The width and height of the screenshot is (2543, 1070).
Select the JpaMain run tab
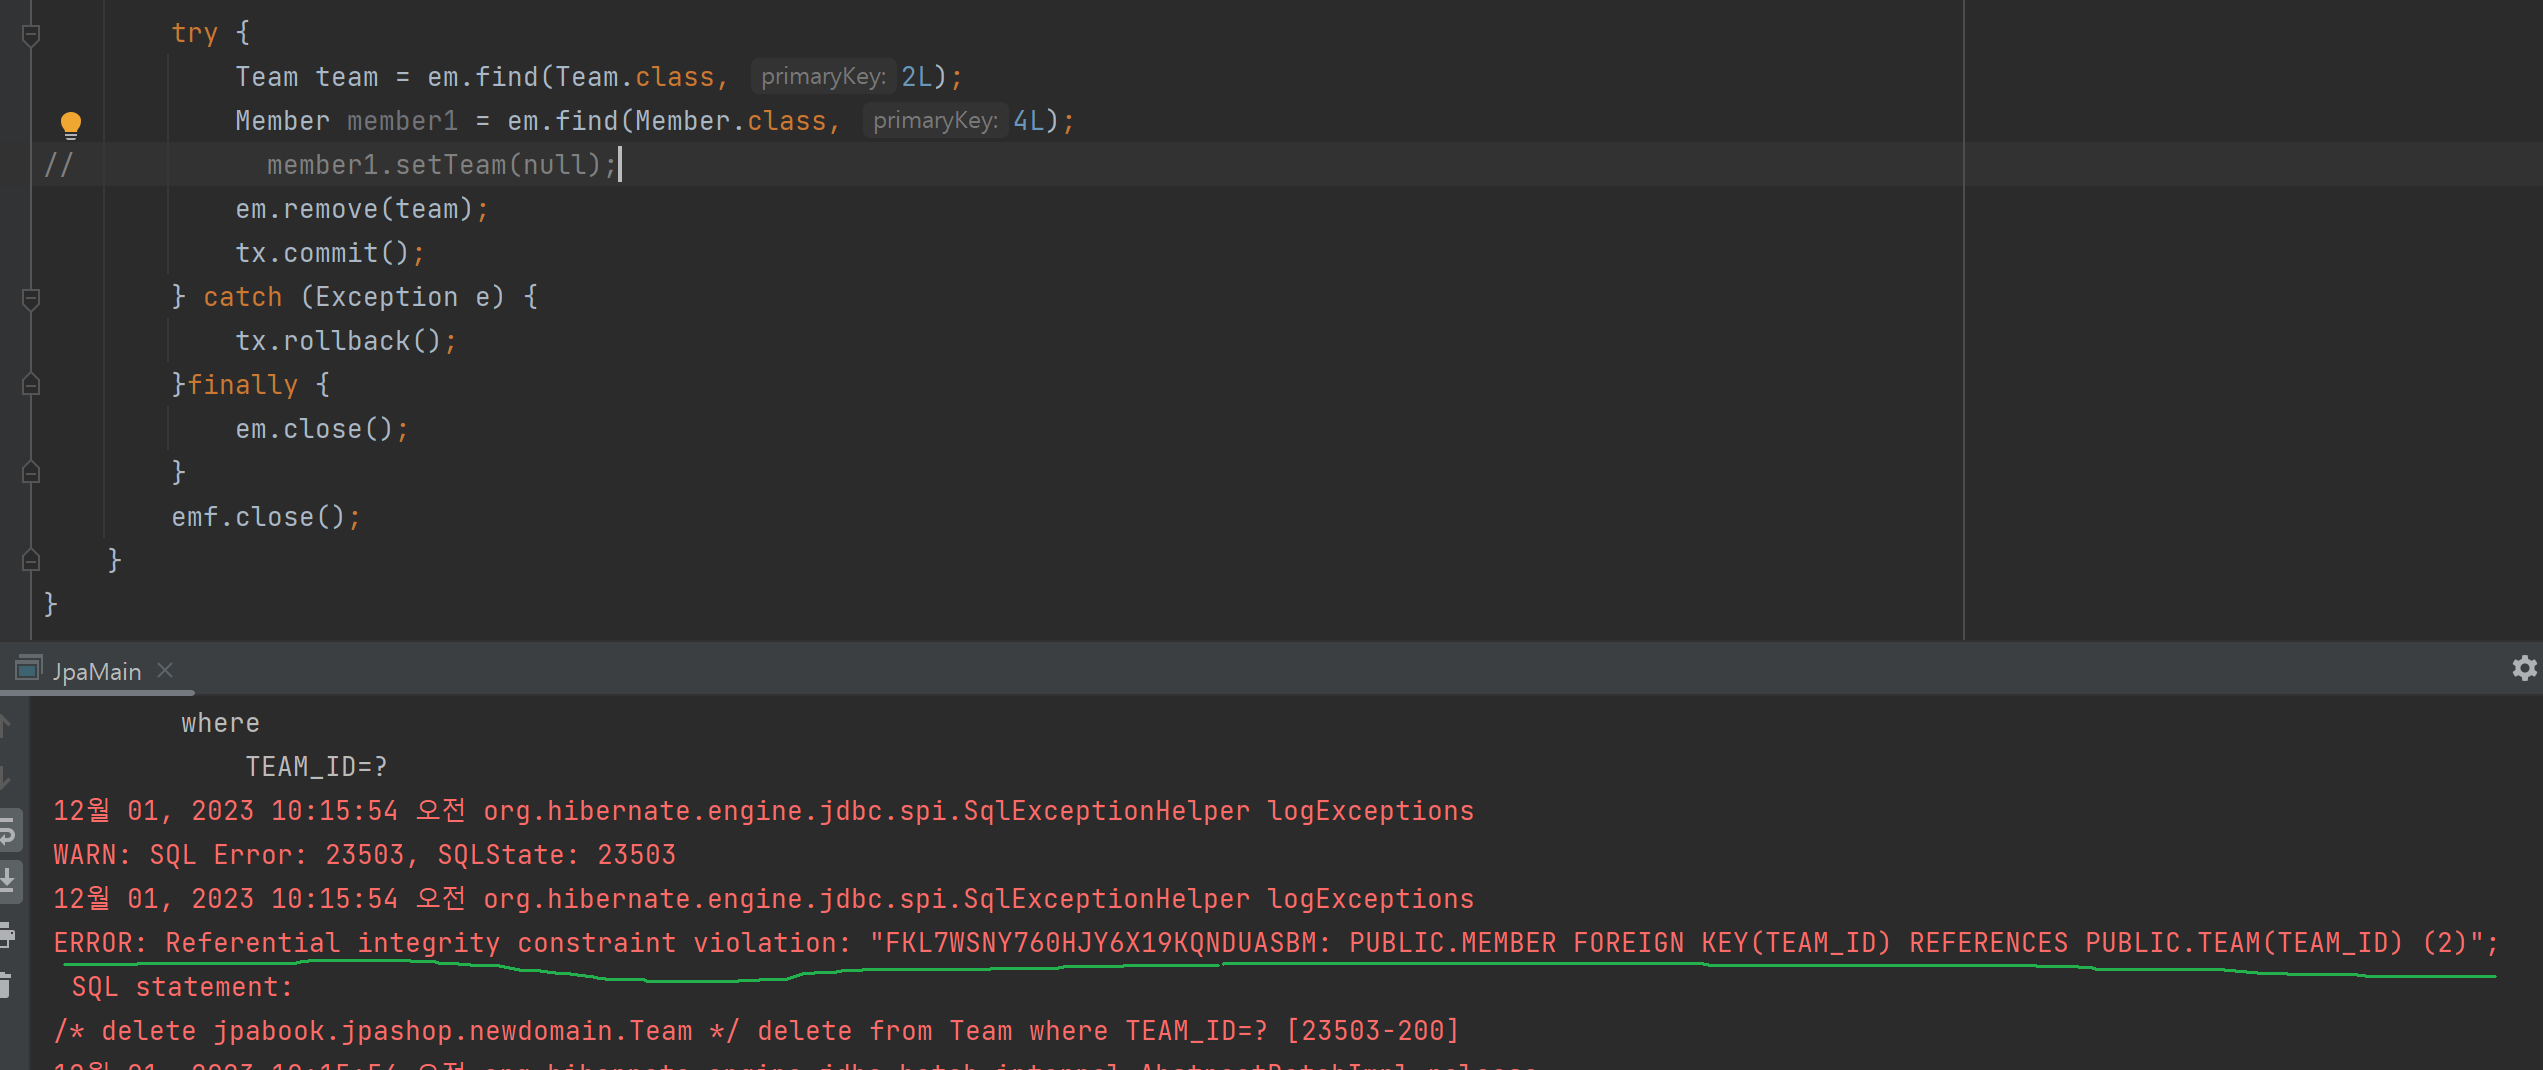click(97, 671)
